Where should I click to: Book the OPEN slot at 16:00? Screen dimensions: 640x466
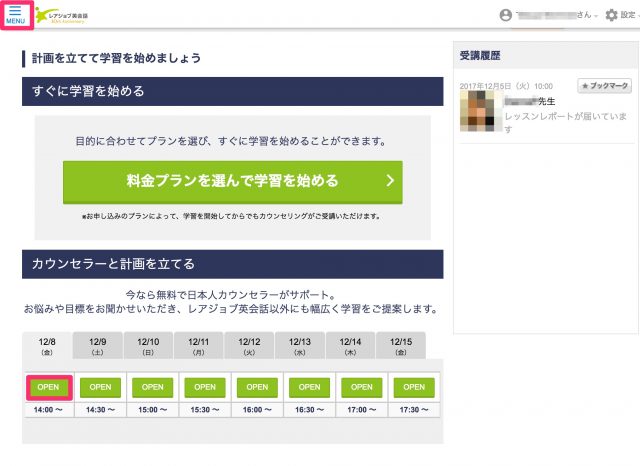257,387
